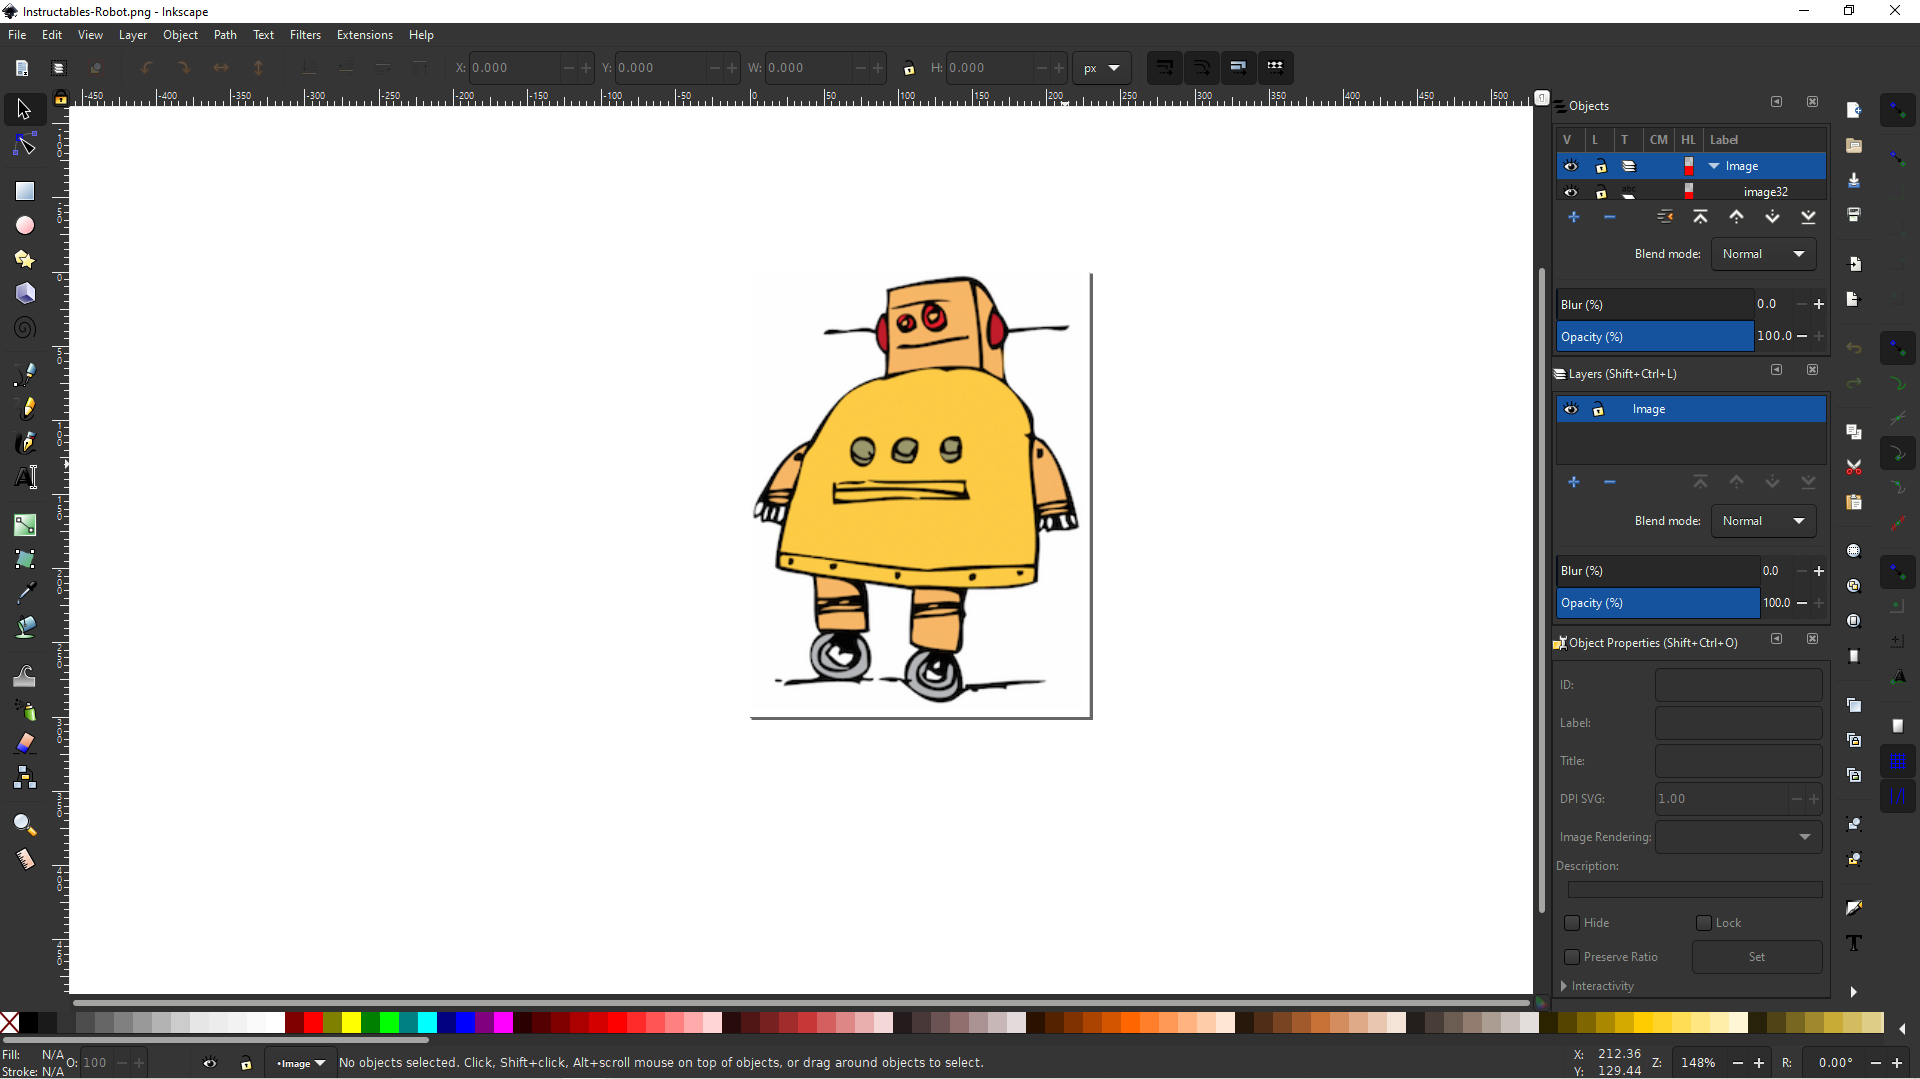
Task: Check the Preserve Ratio option
Action: (1573, 957)
